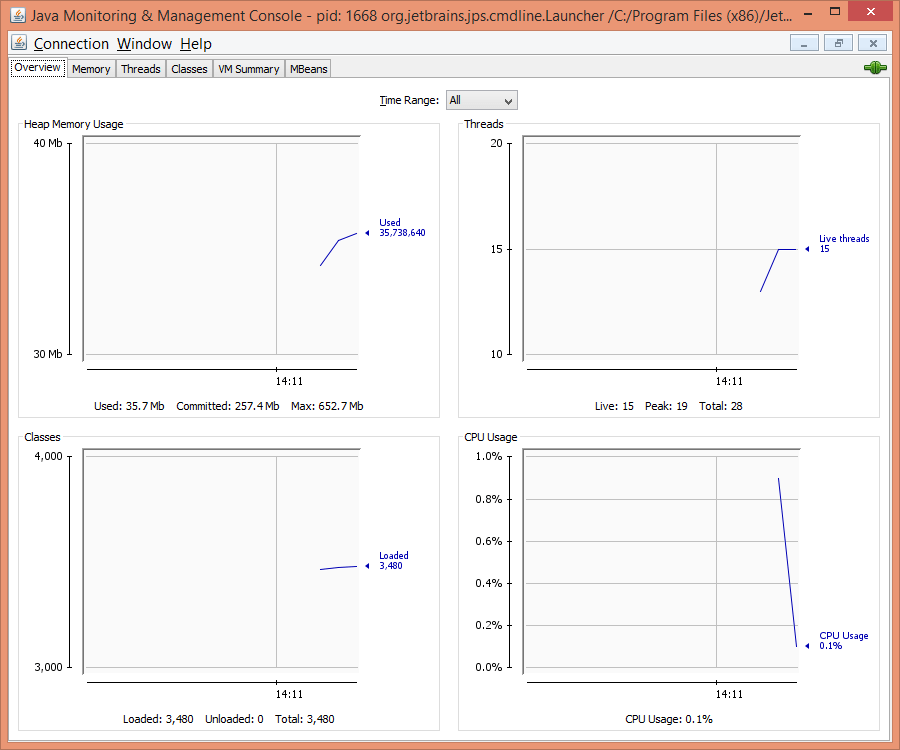Click the 14:11 label under CPU chart
The image size is (900, 750).
click(x=729, y=694)
